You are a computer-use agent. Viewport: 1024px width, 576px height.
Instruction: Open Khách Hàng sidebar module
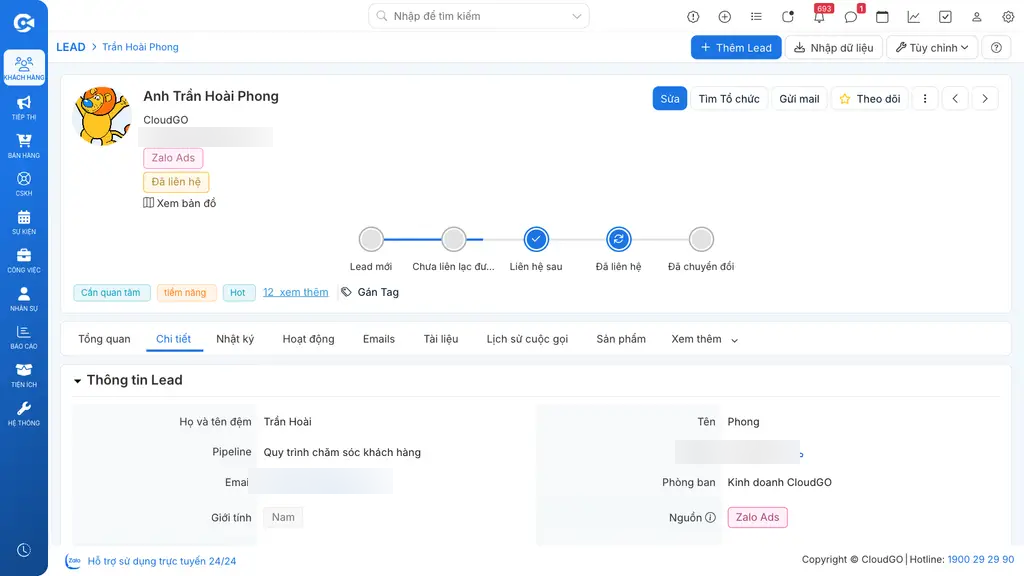24,67
